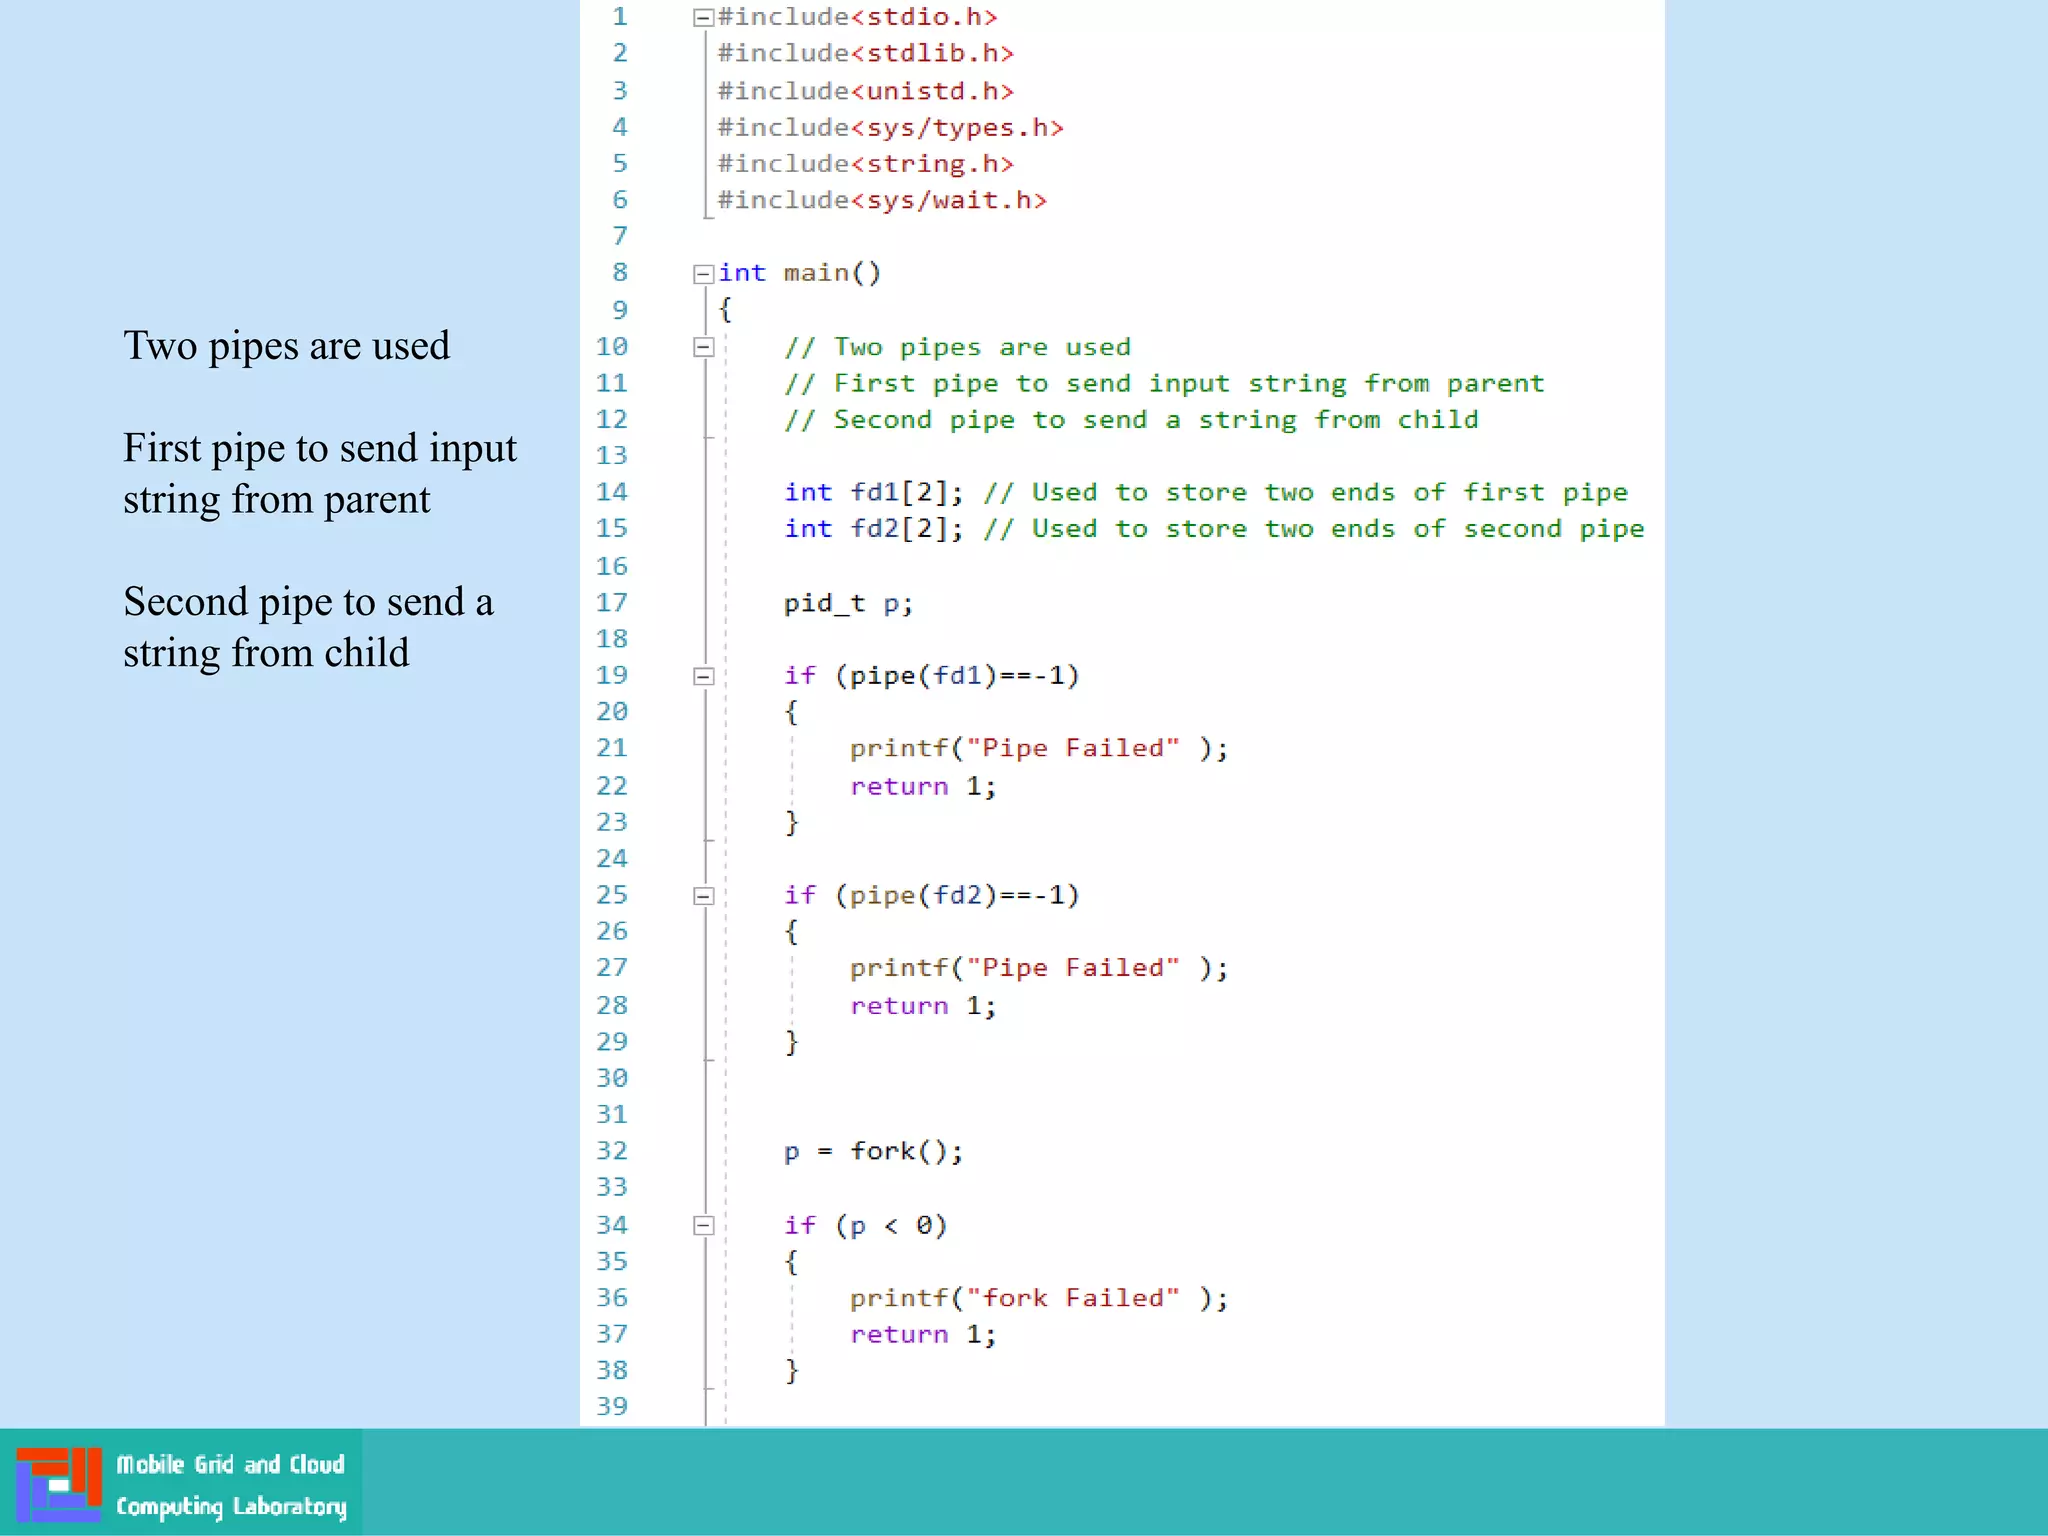Collapse the comment block fold at line 10
The height and width of the screenshot is (1536, 2048).
click(x=703, y=347)
